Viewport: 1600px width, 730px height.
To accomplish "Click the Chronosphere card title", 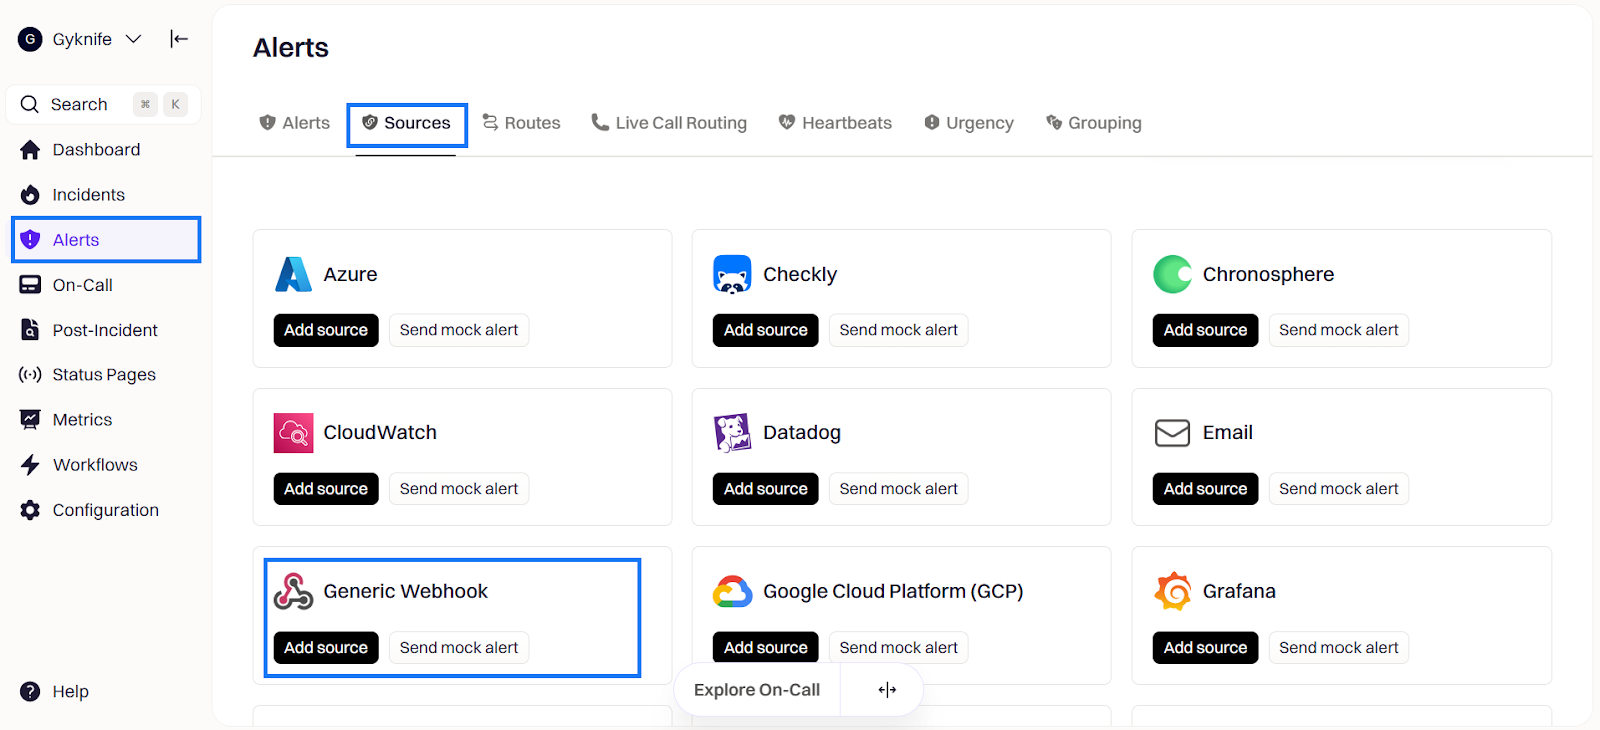I will click(1268, 274).
